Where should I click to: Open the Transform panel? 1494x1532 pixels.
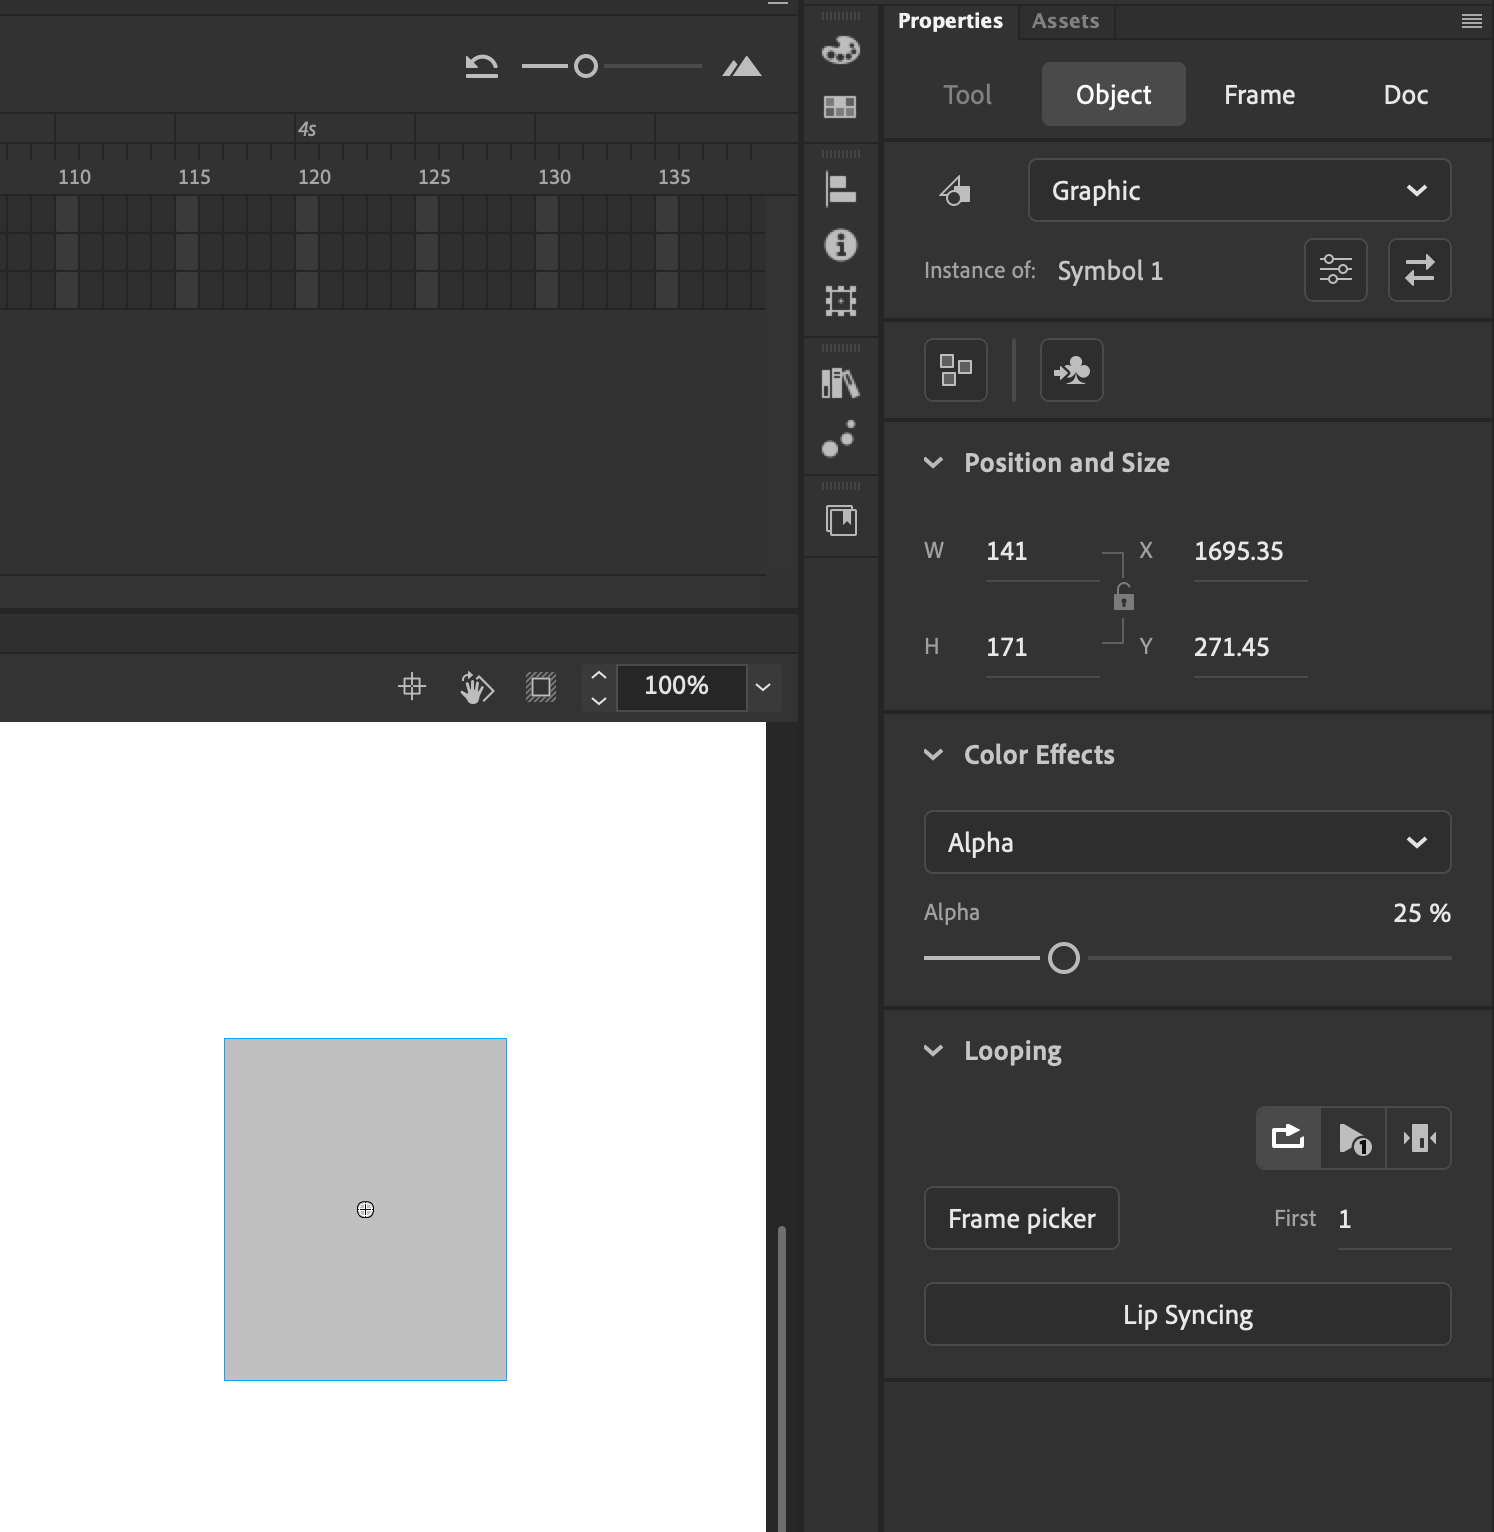841,301
